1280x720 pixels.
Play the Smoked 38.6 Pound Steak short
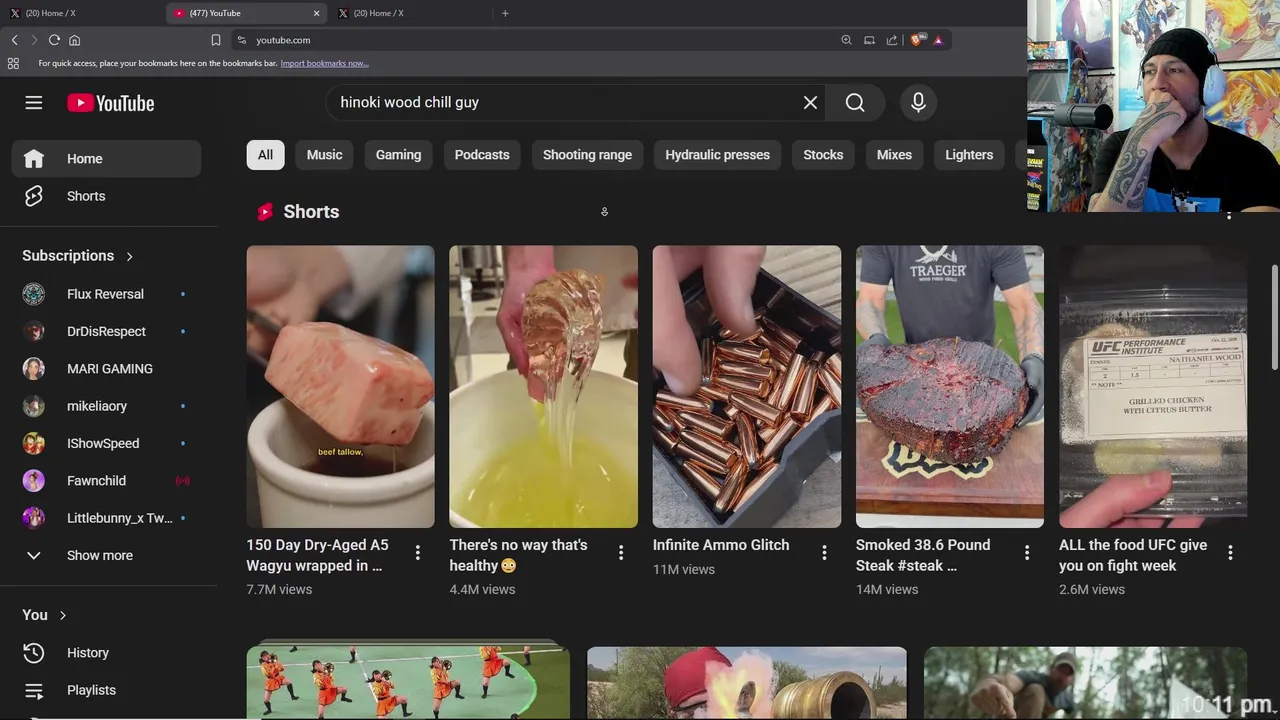pyautogui.click(x=950, y=387)
